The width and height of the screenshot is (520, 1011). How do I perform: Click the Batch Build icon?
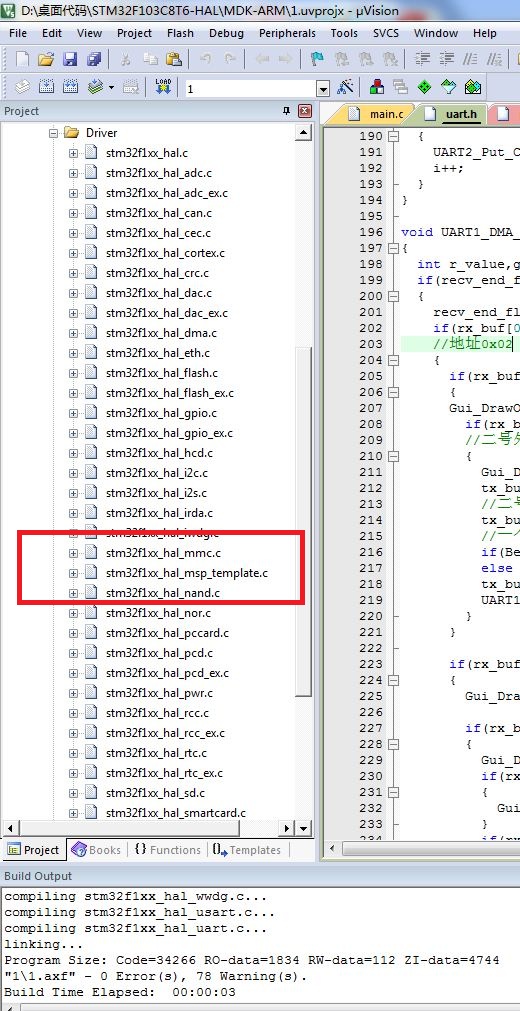(x=95, y=86)
